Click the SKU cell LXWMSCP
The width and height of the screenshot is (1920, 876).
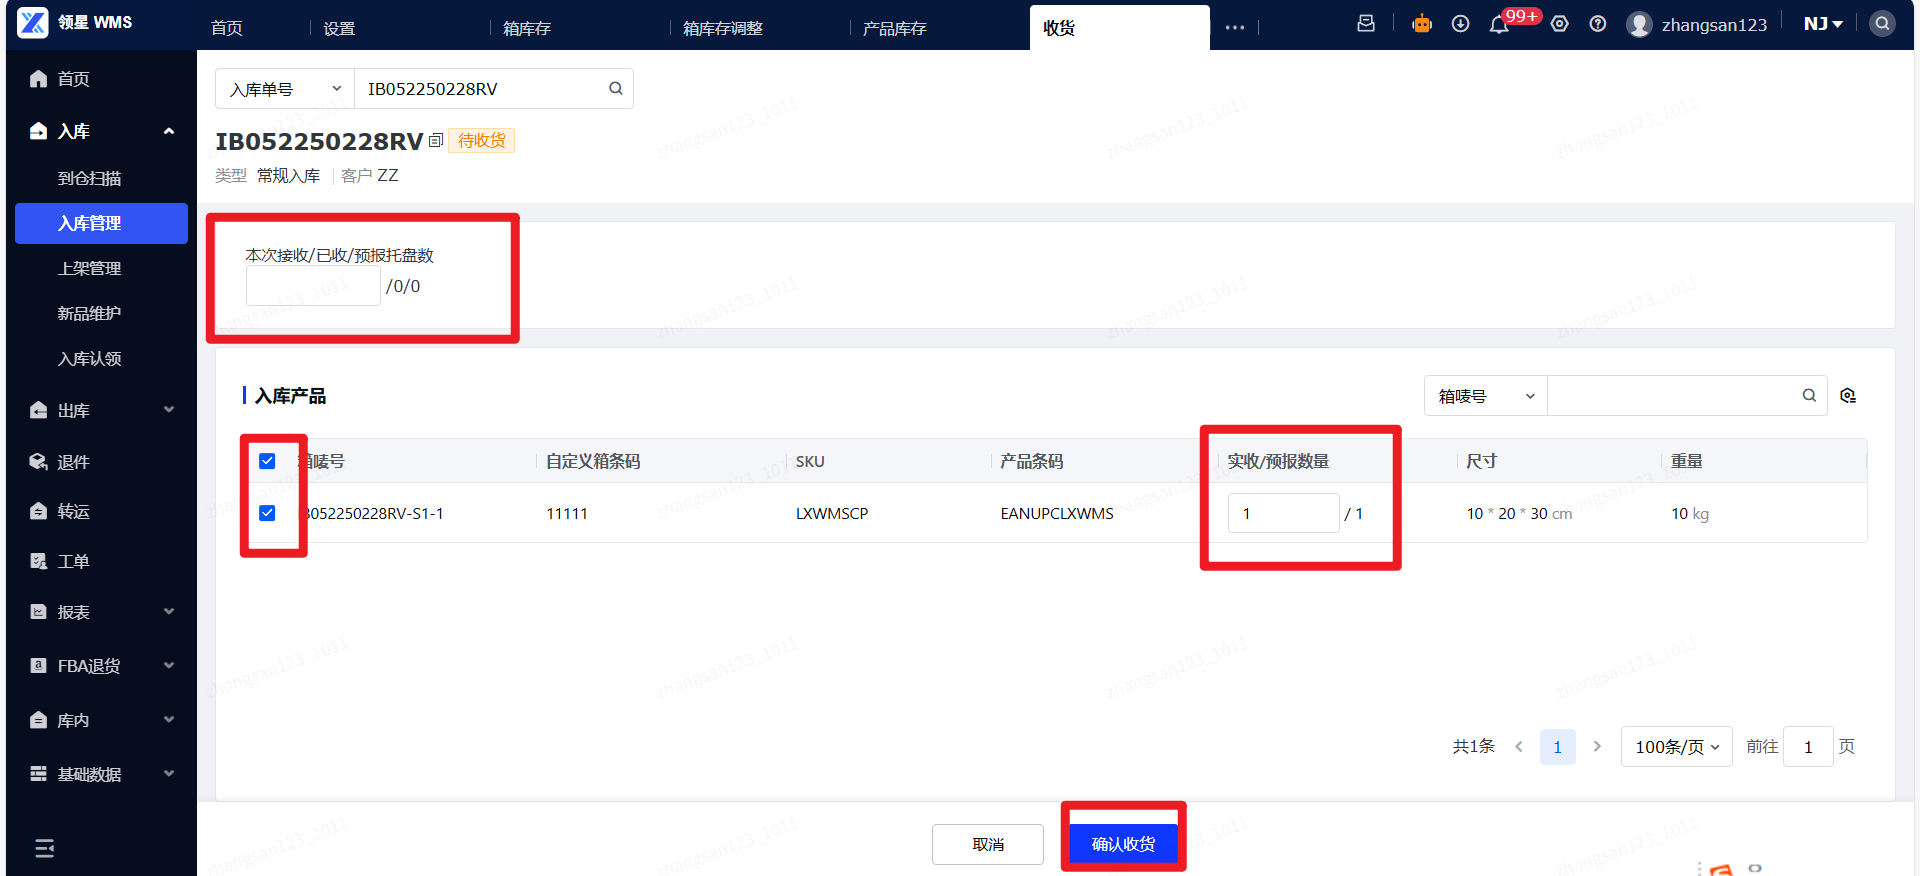tap(832, 514)
